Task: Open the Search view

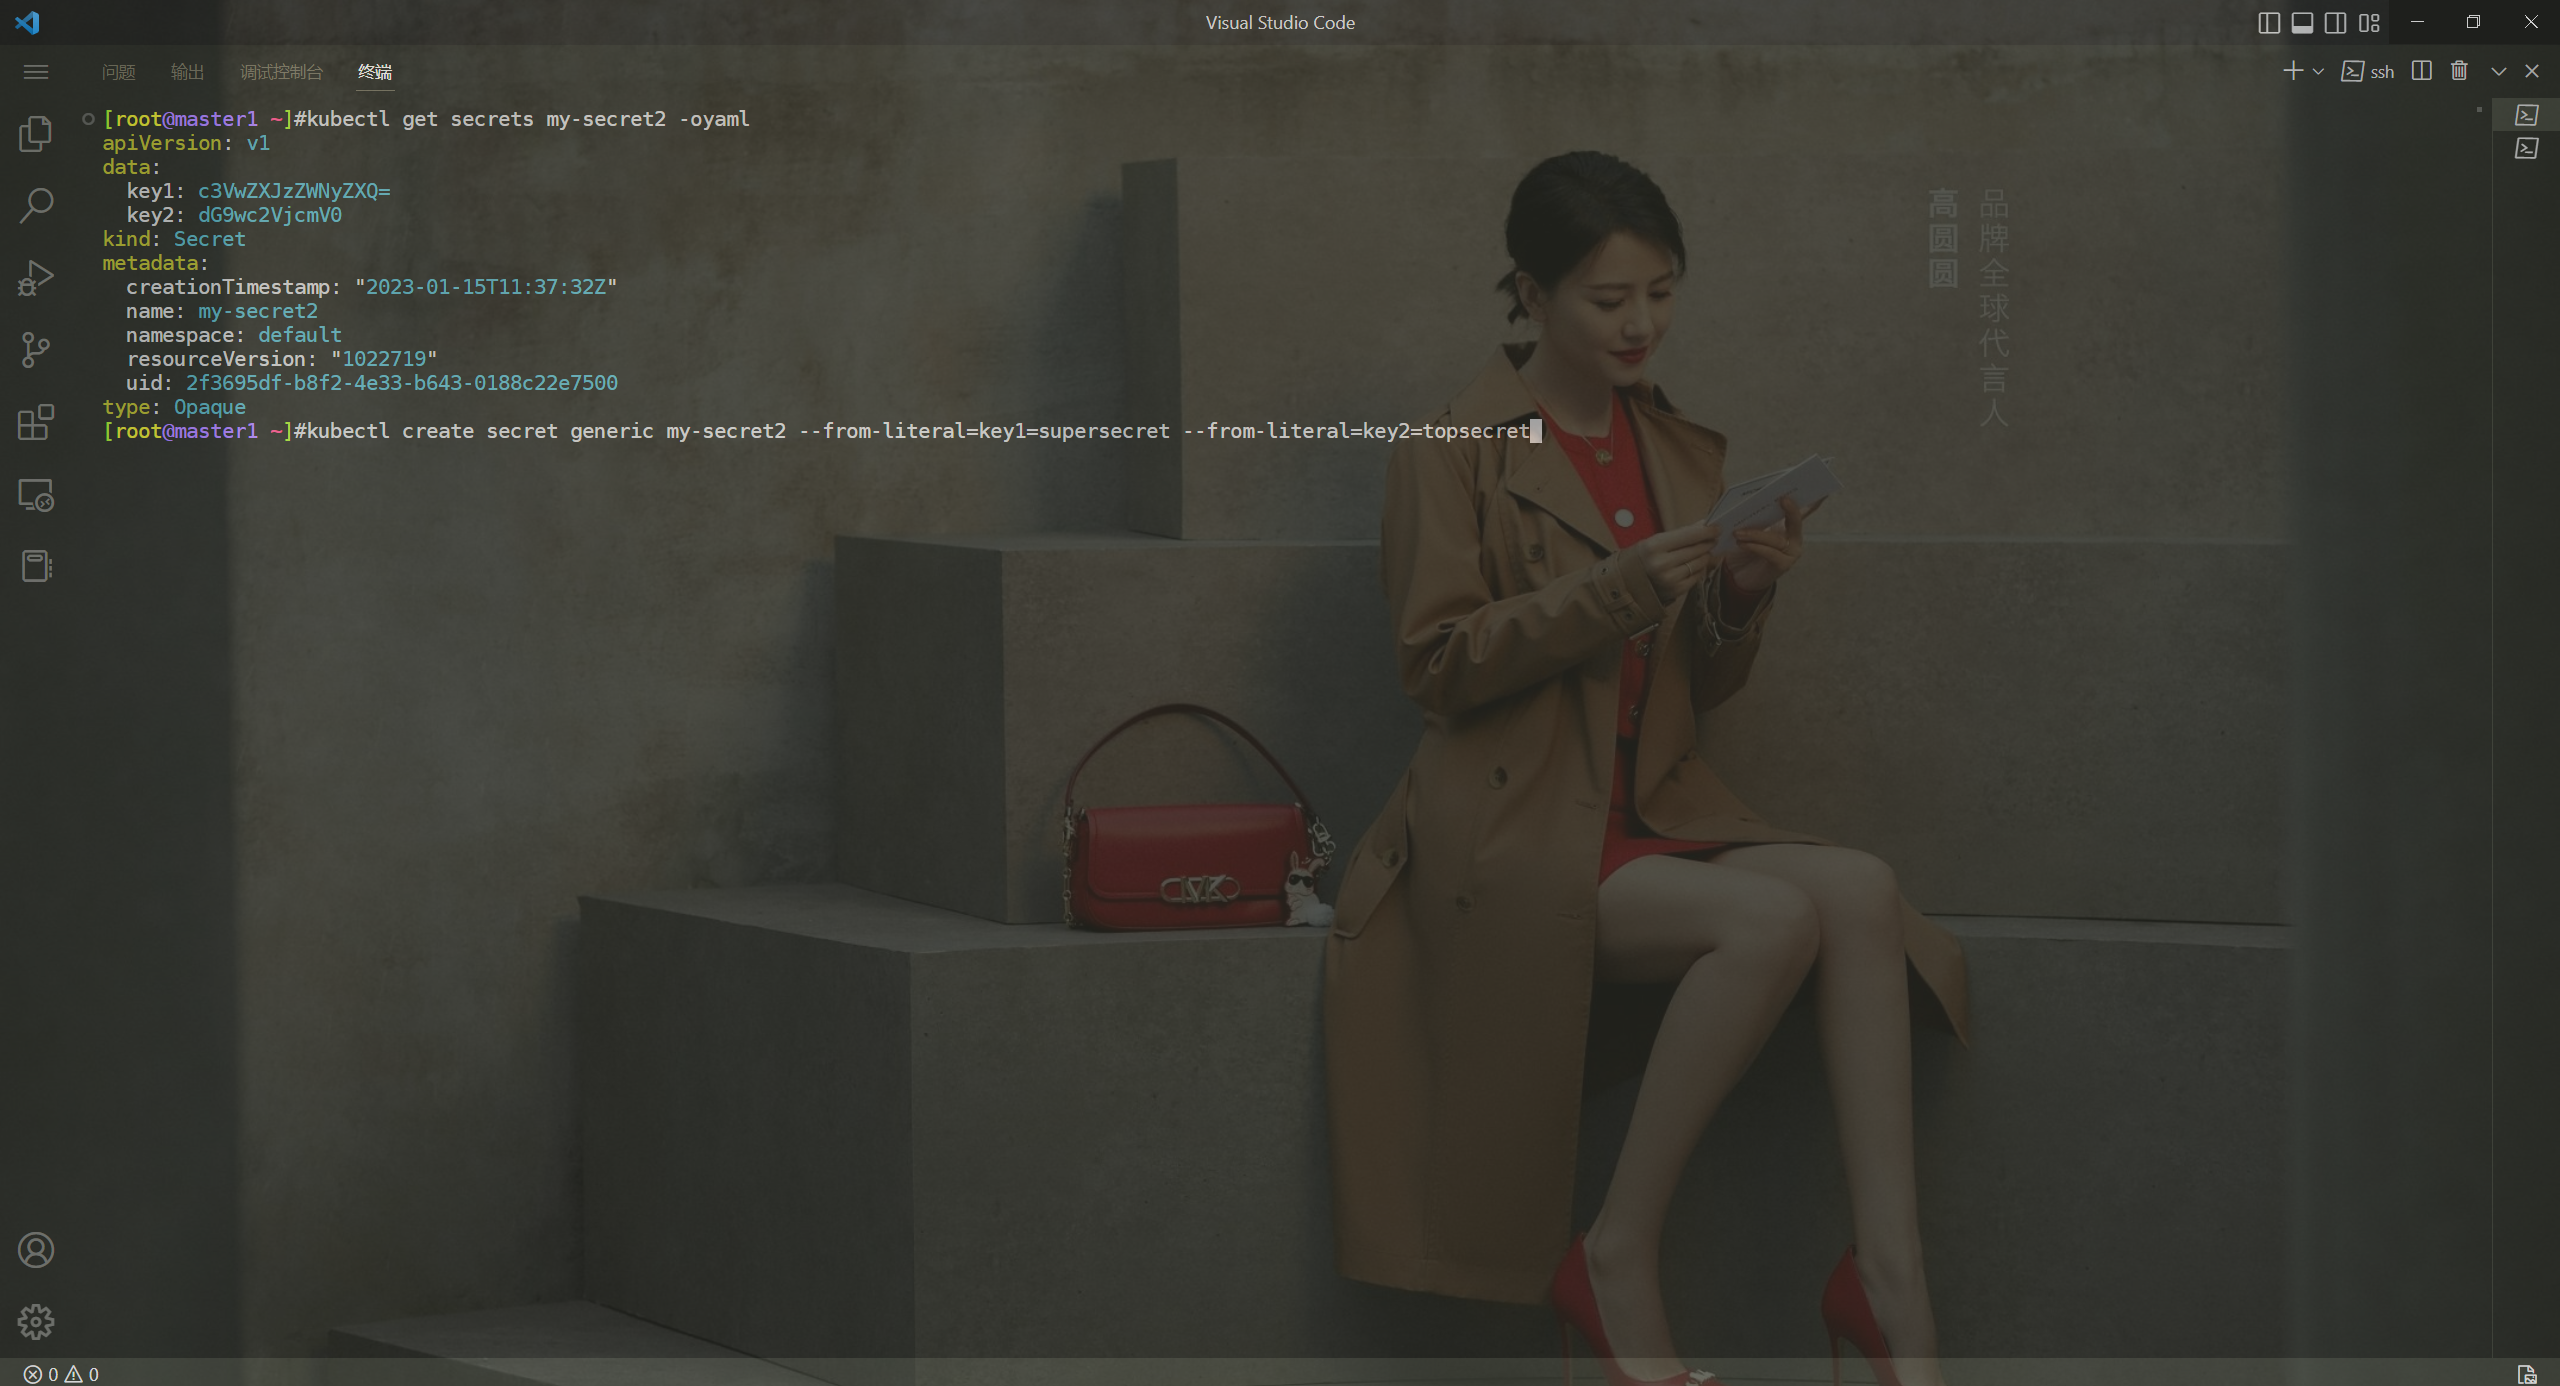Action: [x=36, y=206]
